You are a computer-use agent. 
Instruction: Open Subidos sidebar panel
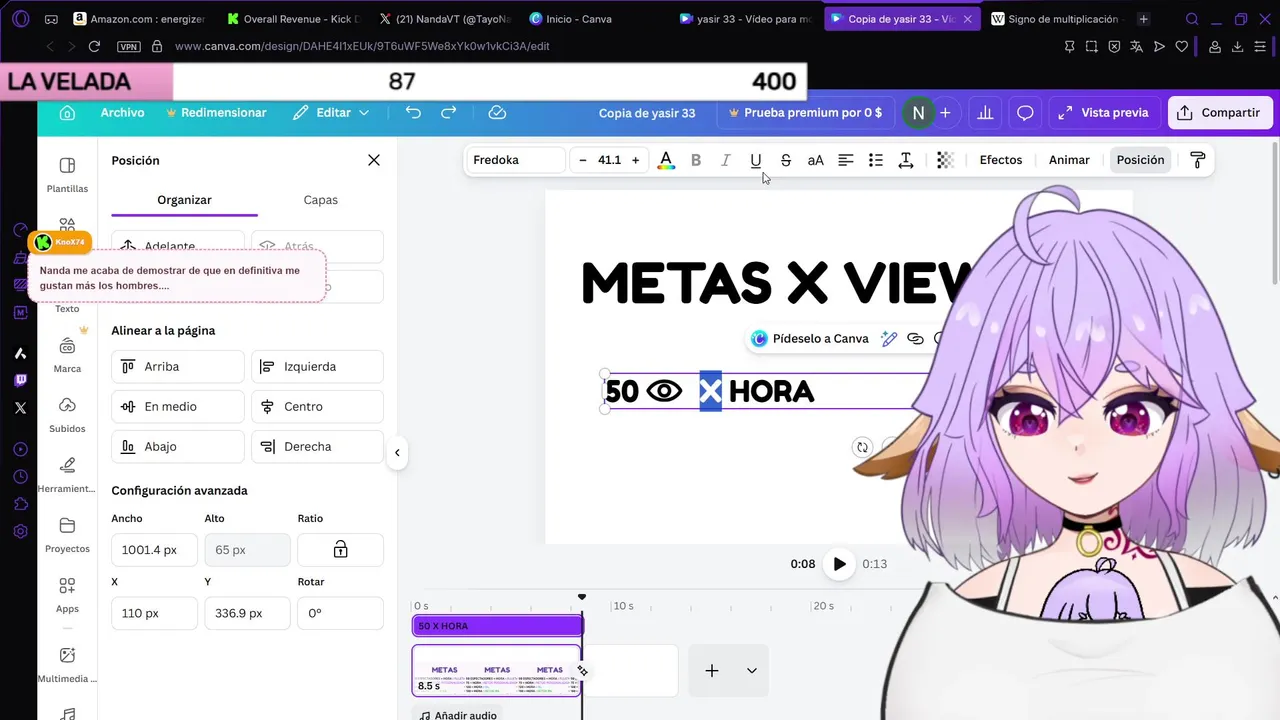coord(67,415)
